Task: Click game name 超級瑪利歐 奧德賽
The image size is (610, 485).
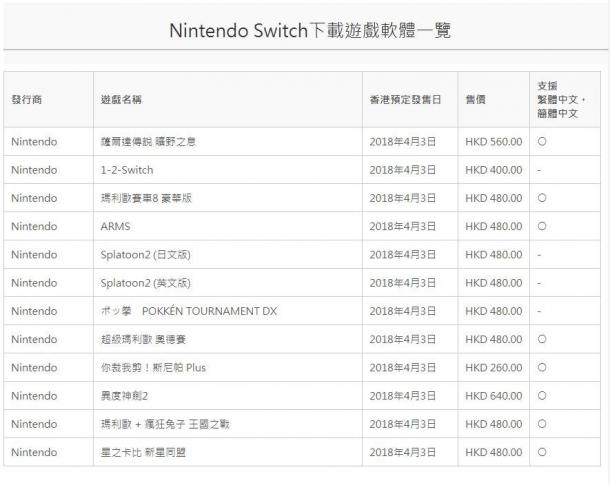Action: pyautogui.click(x=144, y=339)
